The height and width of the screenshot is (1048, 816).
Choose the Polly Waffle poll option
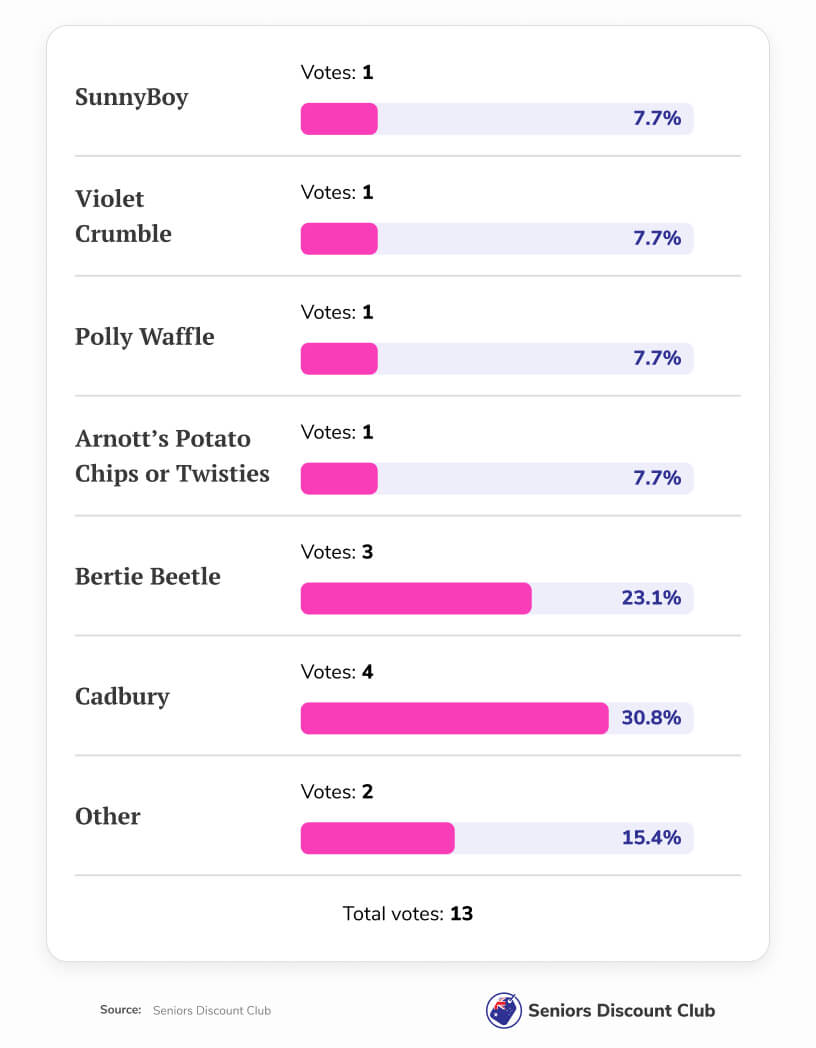144,336
